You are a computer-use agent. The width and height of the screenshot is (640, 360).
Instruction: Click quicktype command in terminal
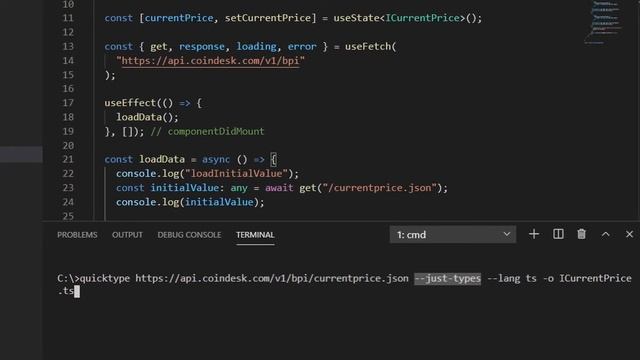(104, 278)
